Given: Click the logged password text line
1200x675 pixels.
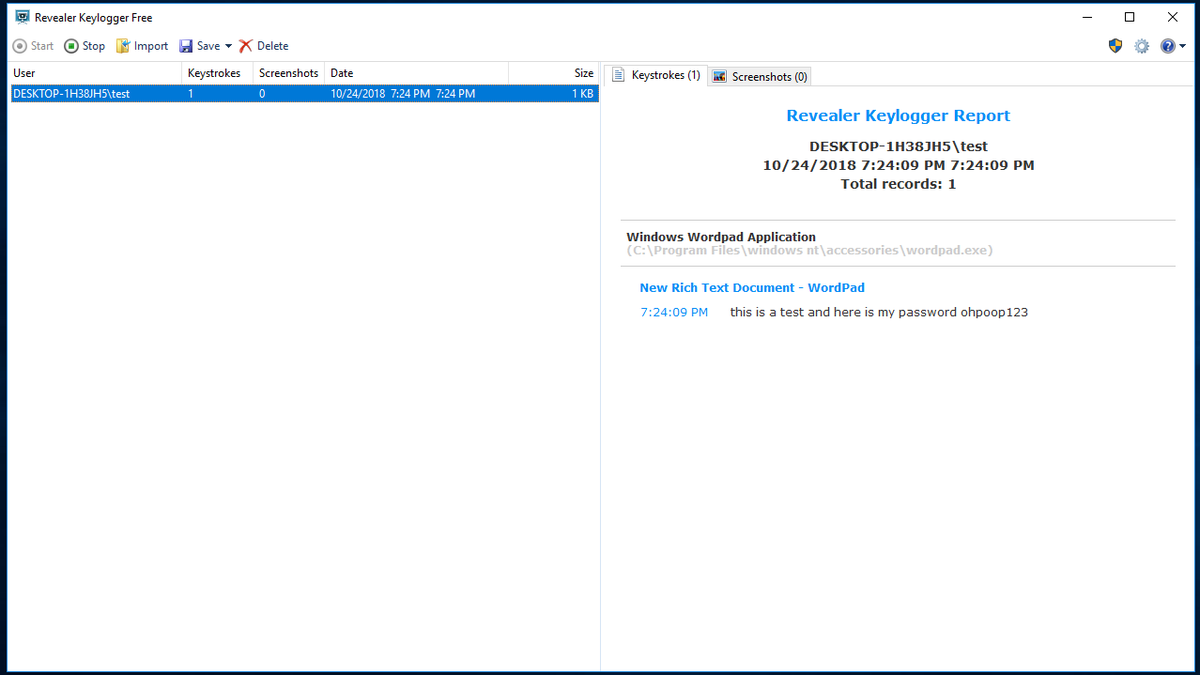Looking at the screenshot, I should click(x=879, y=312).
